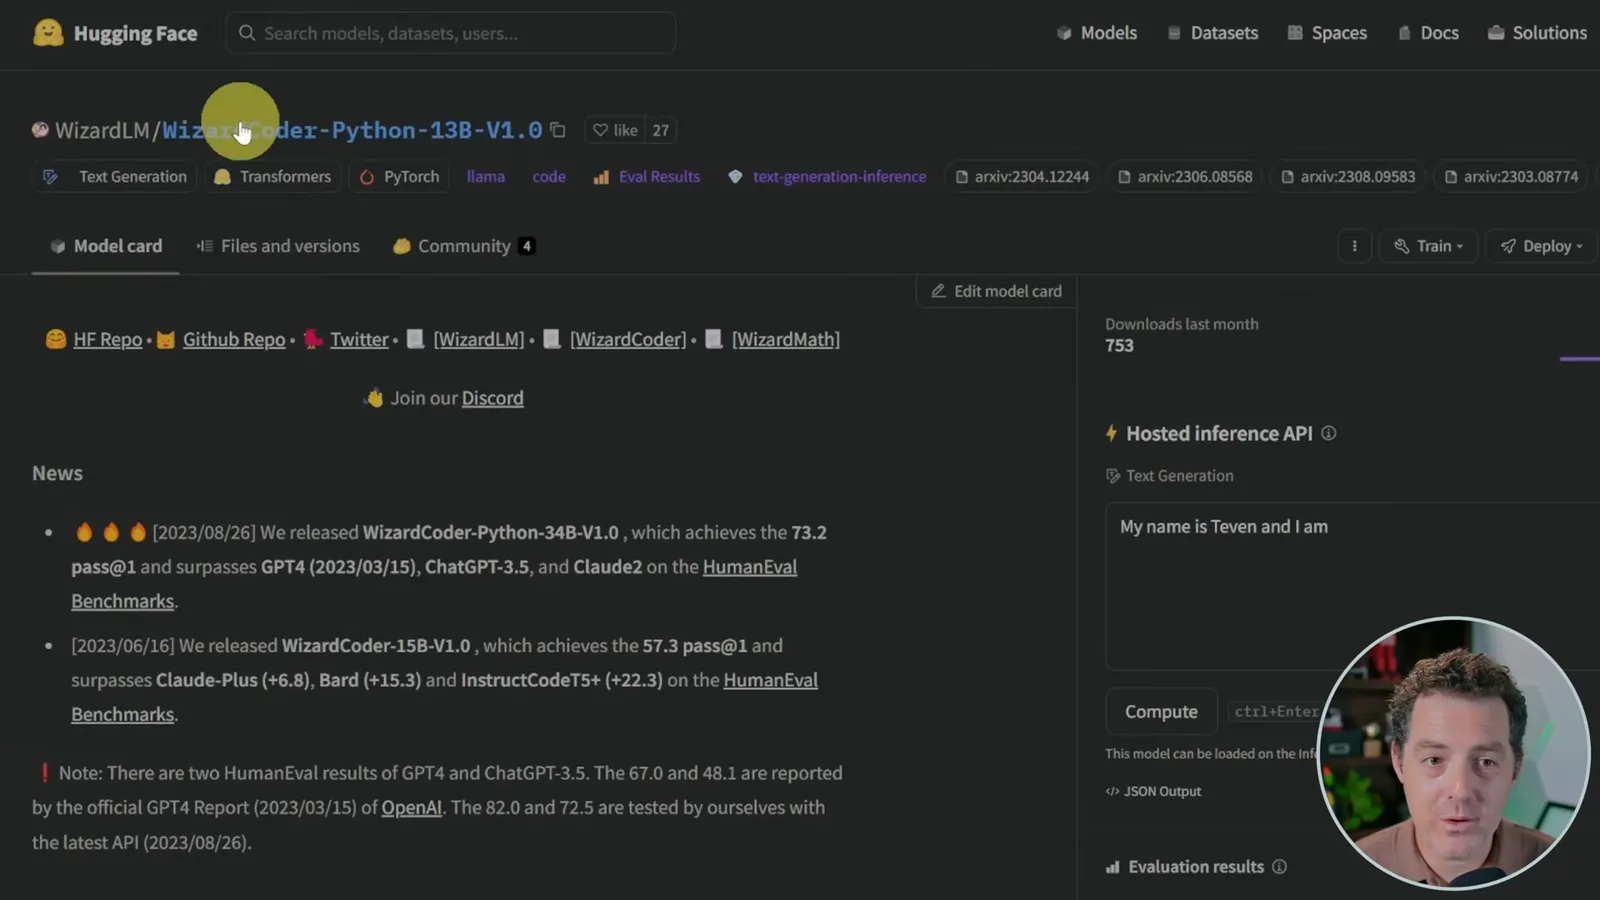Expand the JSON Output section
Image resolution: width=1600 pixels, height=900 pixels.
pyautogui.click(x=1153, y=791)
